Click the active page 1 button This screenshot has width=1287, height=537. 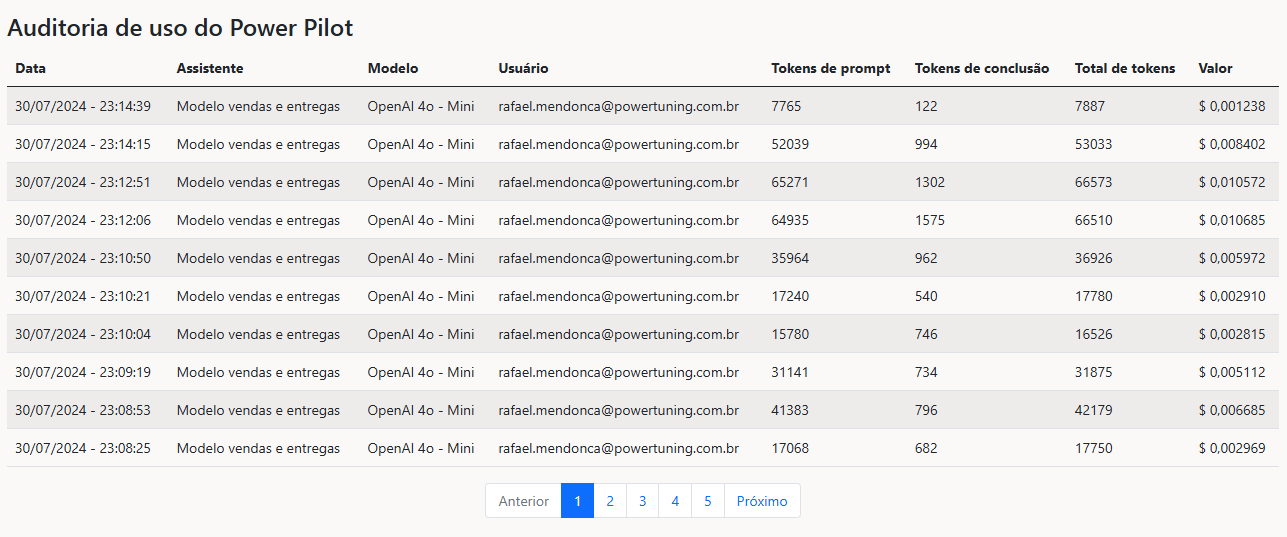tap(577, 501)
